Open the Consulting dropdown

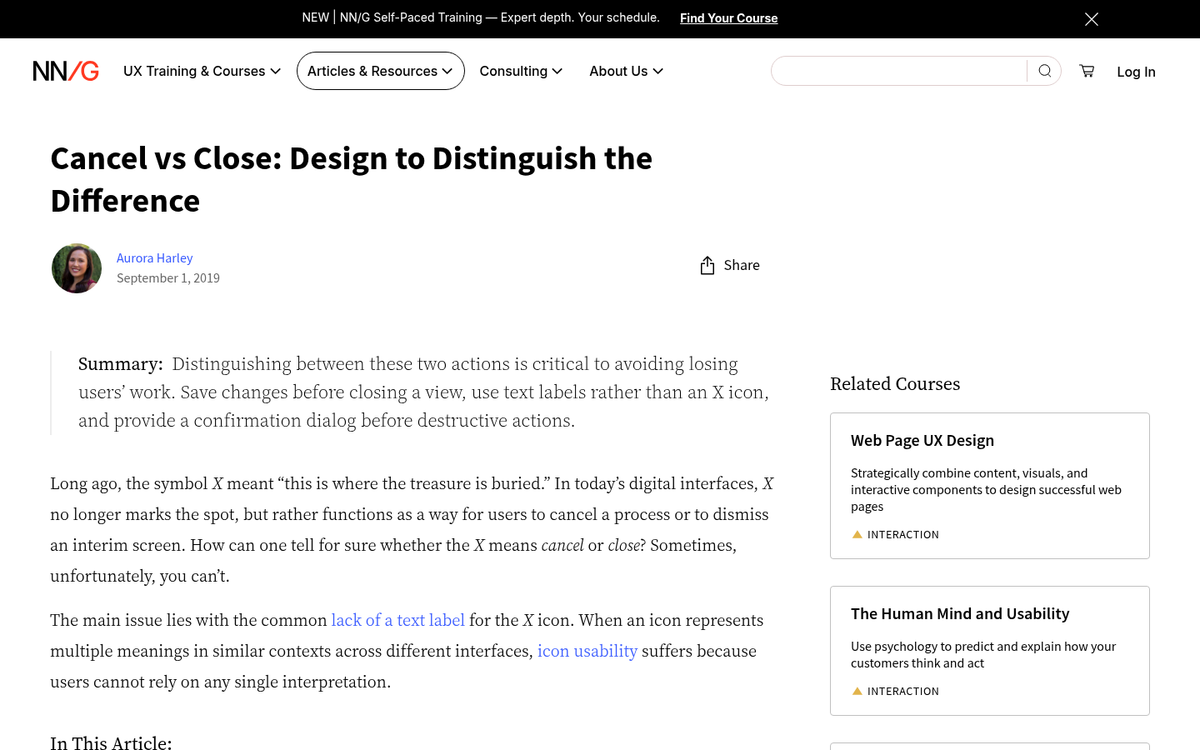point(520,70)
